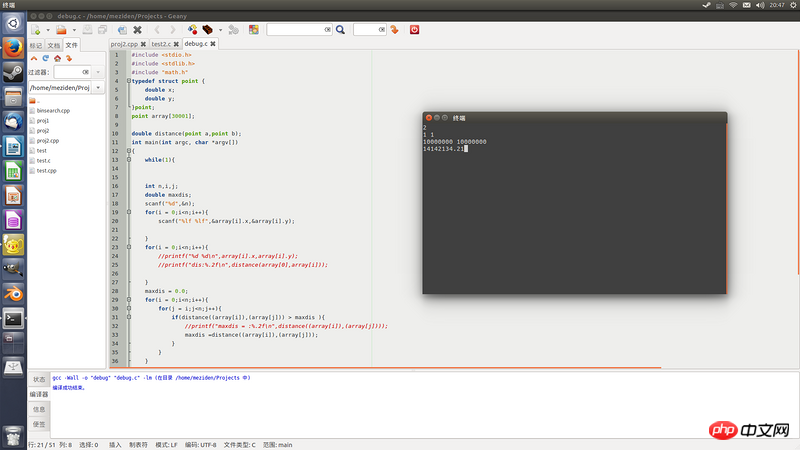Image resolution: width=800 pixels, height=450 pixels.
Task: Click the '插入' status bar entry
Action: [115, 445]
